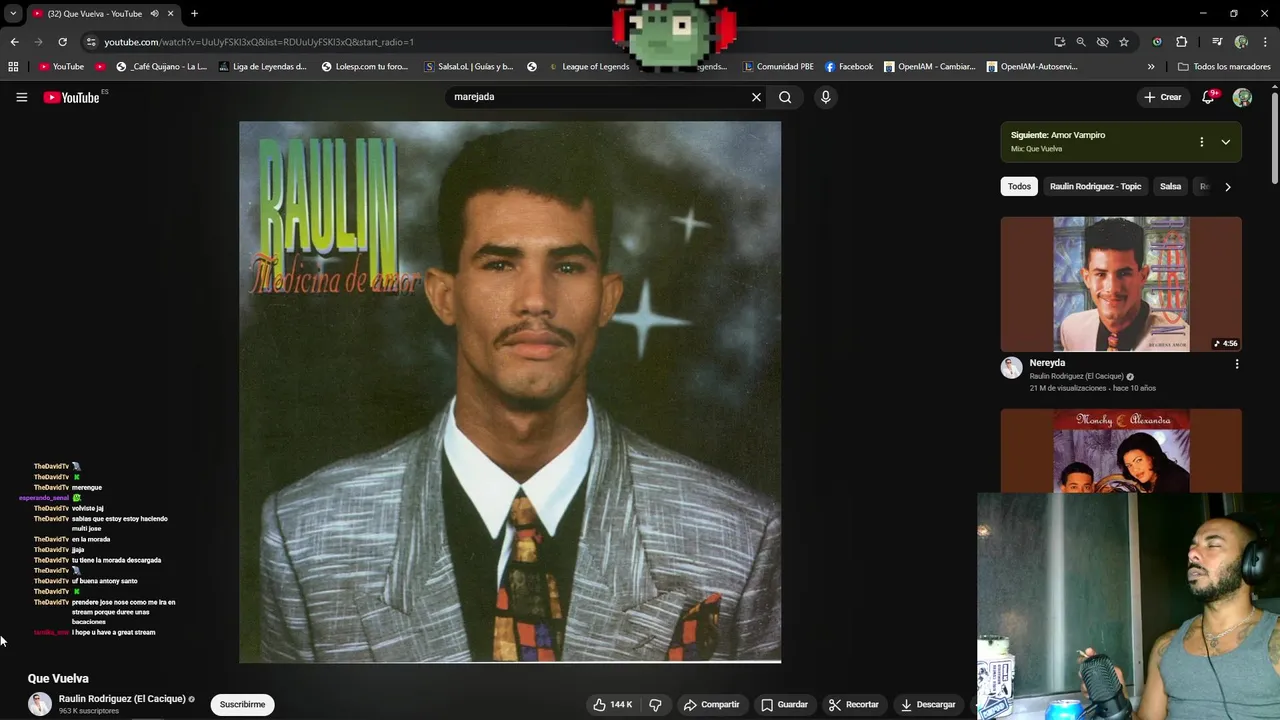
Task: Open Todos los marcadores folder
Action: pos(1224,67)
